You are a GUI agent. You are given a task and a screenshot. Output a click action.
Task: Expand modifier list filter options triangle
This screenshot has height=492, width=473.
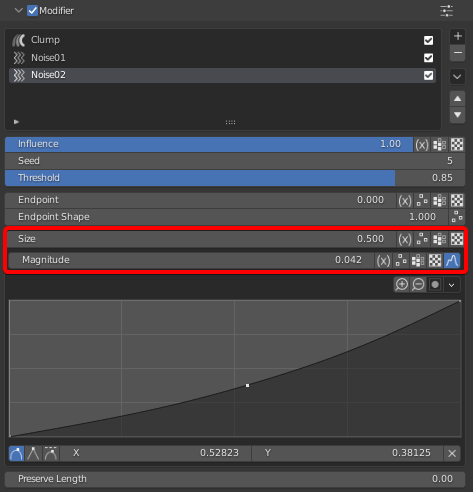[16, 122]
